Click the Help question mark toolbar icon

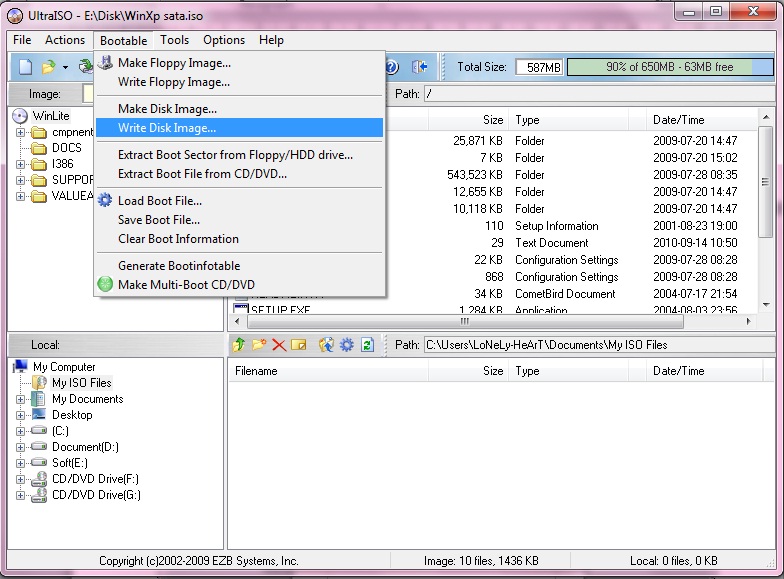392,66
